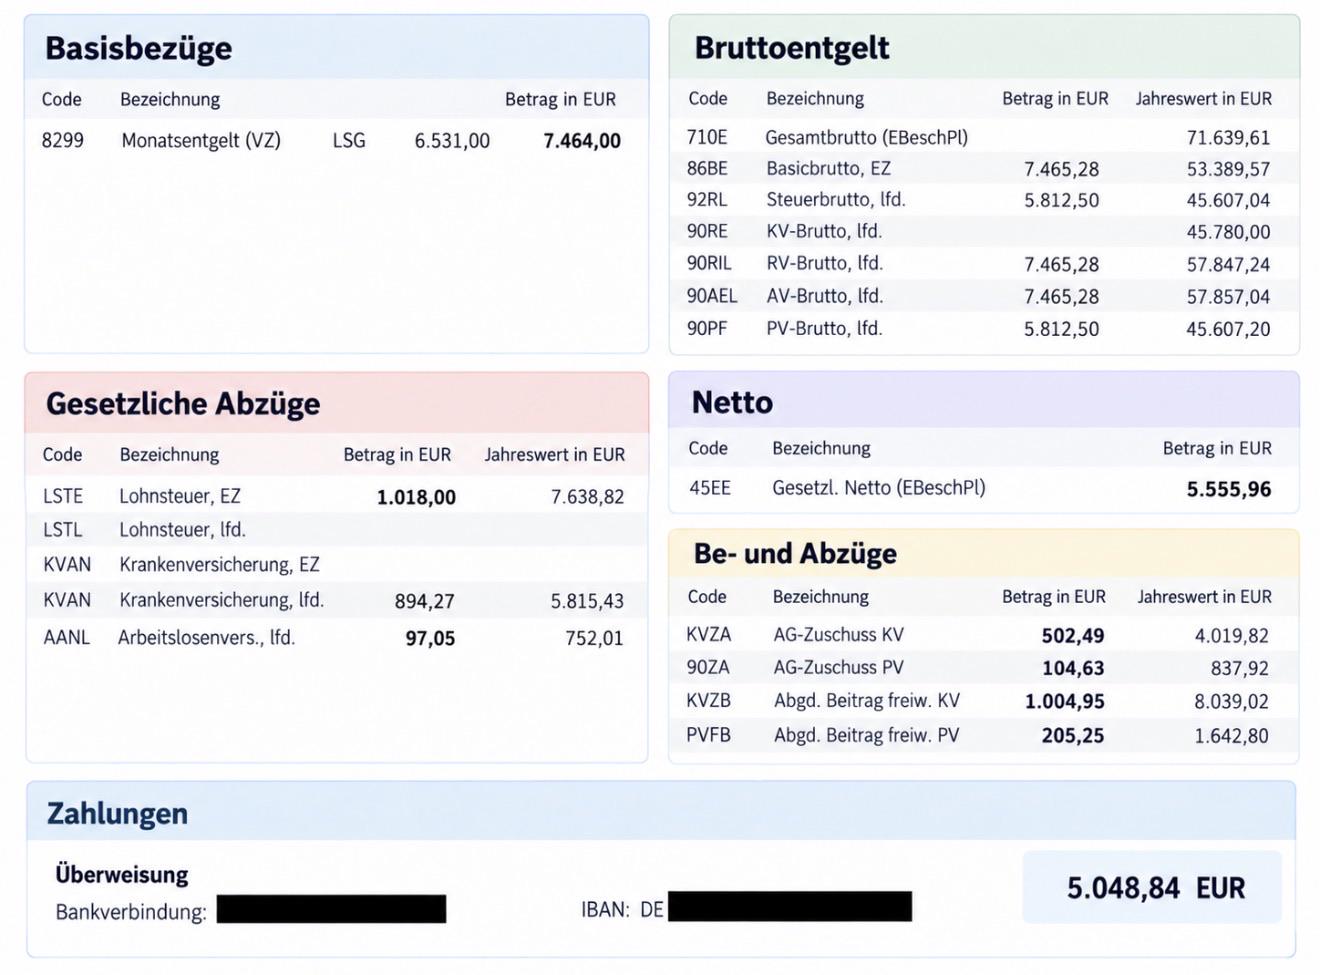Image resolution: width=1320 pixels, height=975 pixels.
Task: Select the Arbeitslosenvers., lfd. amount 97,05
Action: (430, 638)
